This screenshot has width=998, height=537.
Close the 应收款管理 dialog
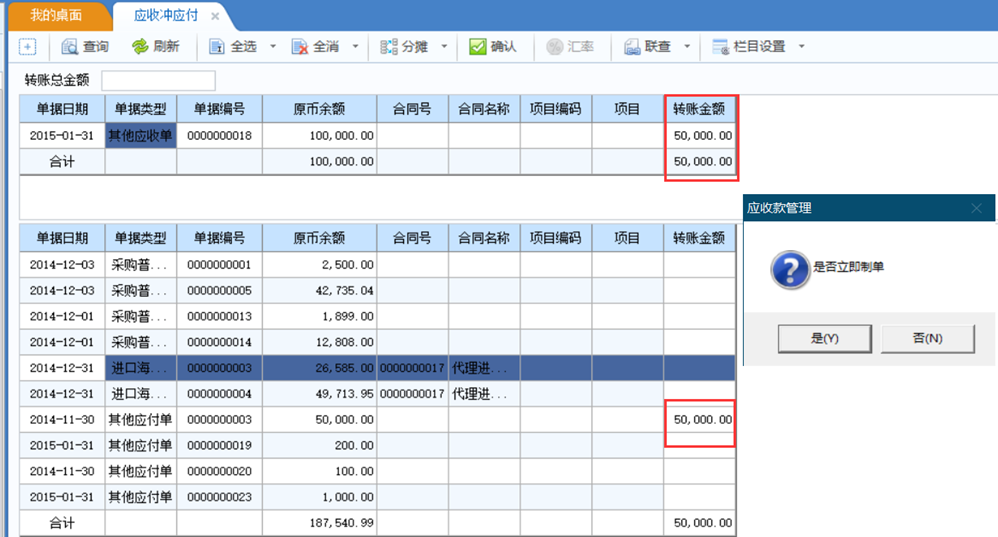pos(976,208)
